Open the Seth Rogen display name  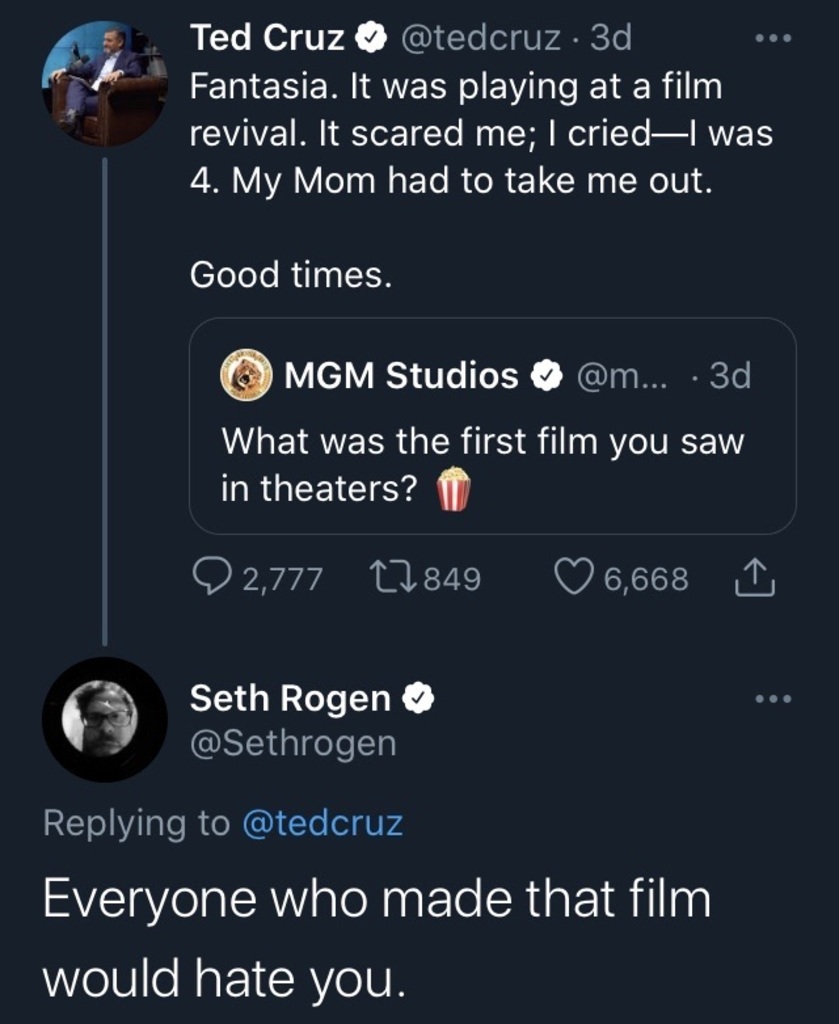tap(290, 699)
